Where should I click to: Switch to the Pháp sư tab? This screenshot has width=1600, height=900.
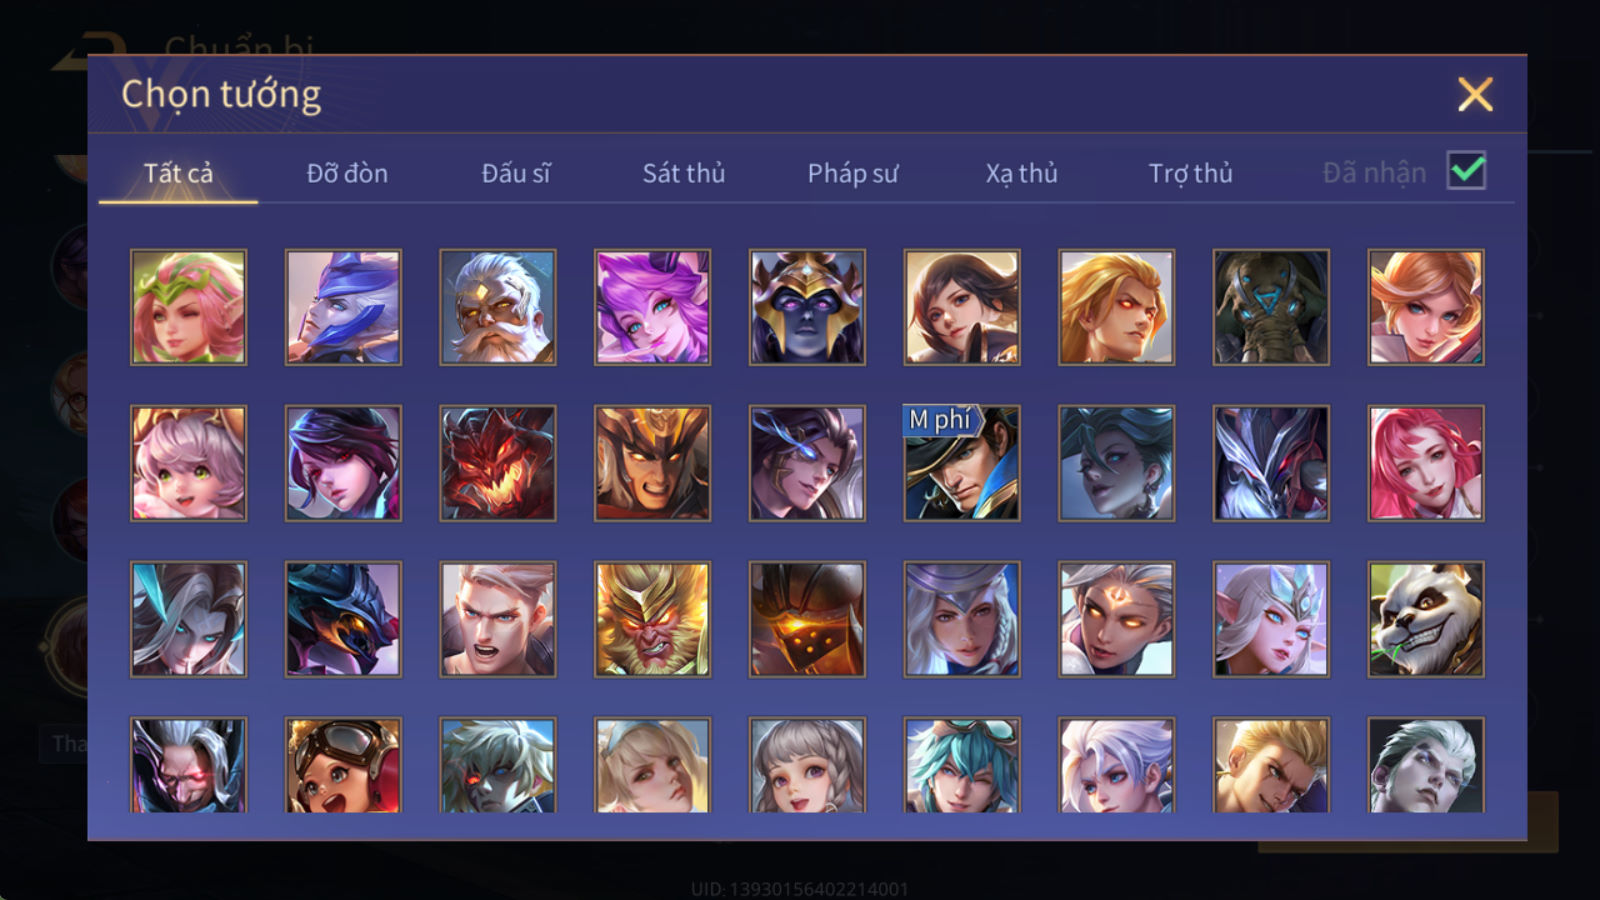[853, 173]
